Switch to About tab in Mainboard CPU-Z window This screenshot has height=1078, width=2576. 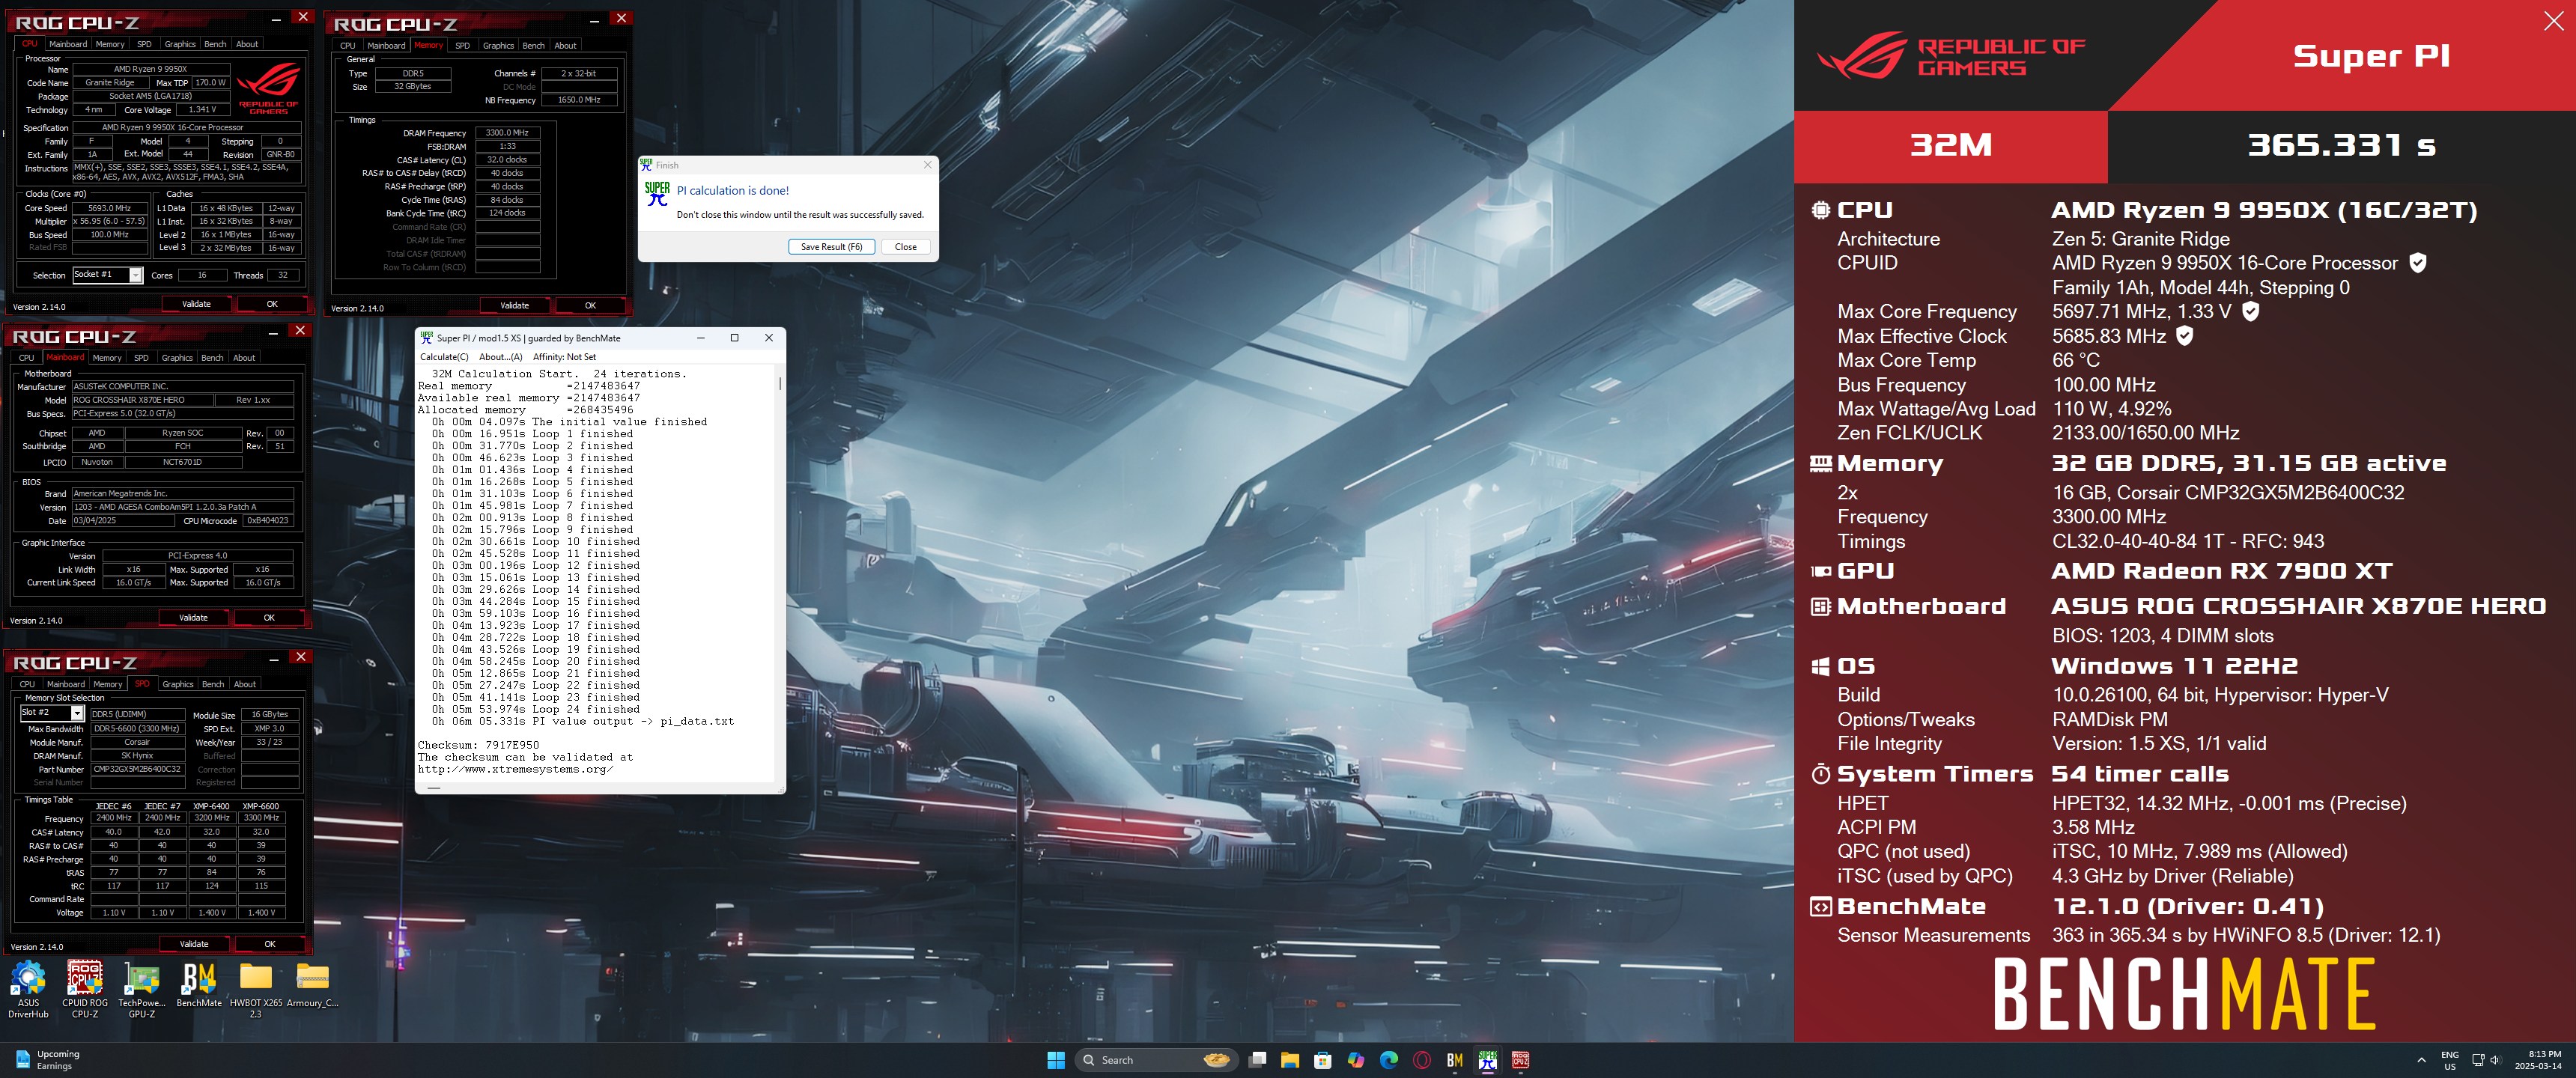[x=244, y=357]
